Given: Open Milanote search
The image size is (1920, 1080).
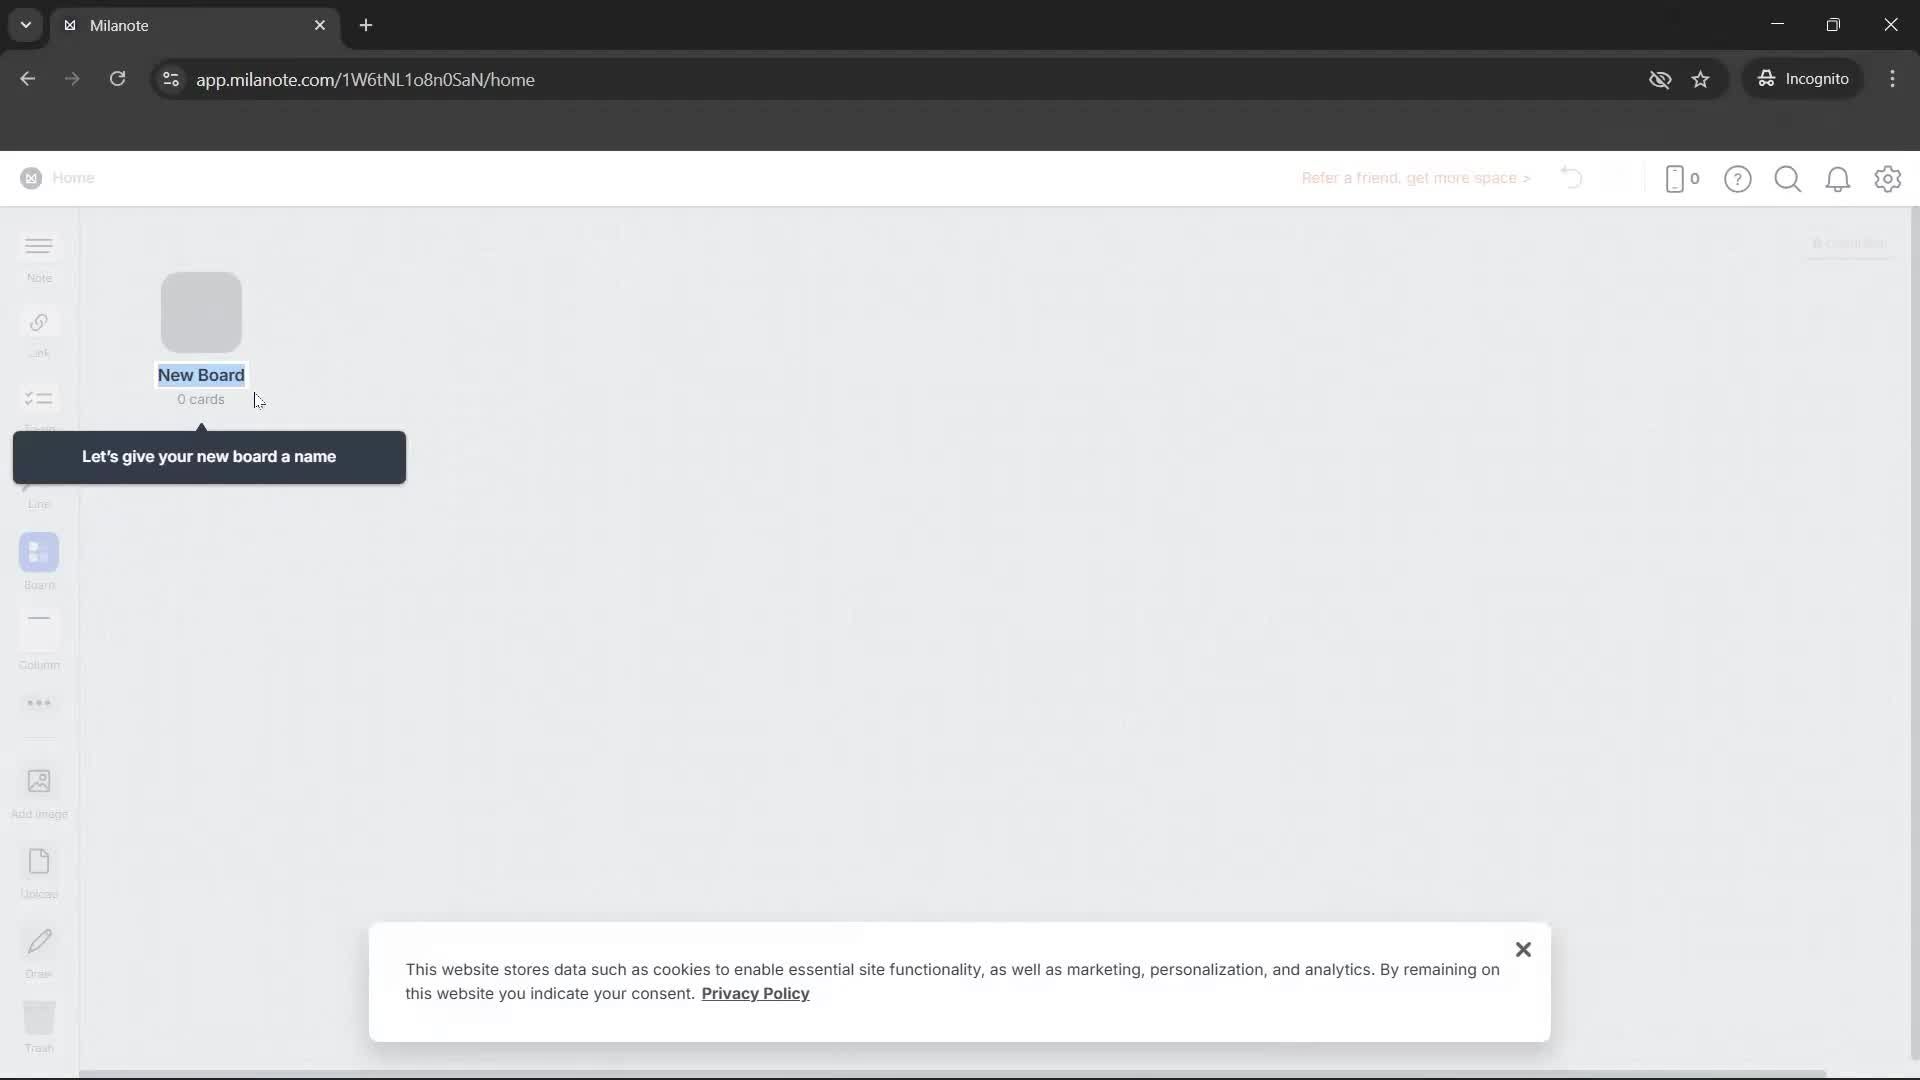Looking at the screenshot, I should click(x=1787, y=179).
